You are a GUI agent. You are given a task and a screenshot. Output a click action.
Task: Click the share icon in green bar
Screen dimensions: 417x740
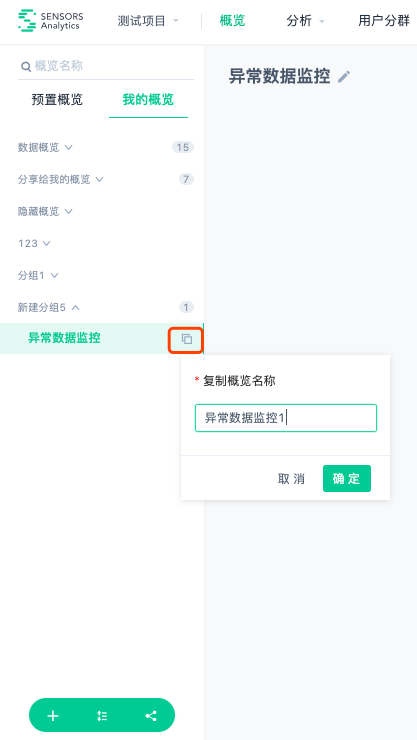point(151,716)
